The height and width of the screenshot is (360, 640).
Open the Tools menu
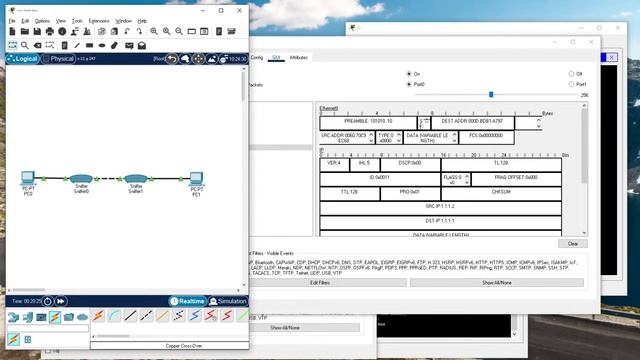(77, 21)
